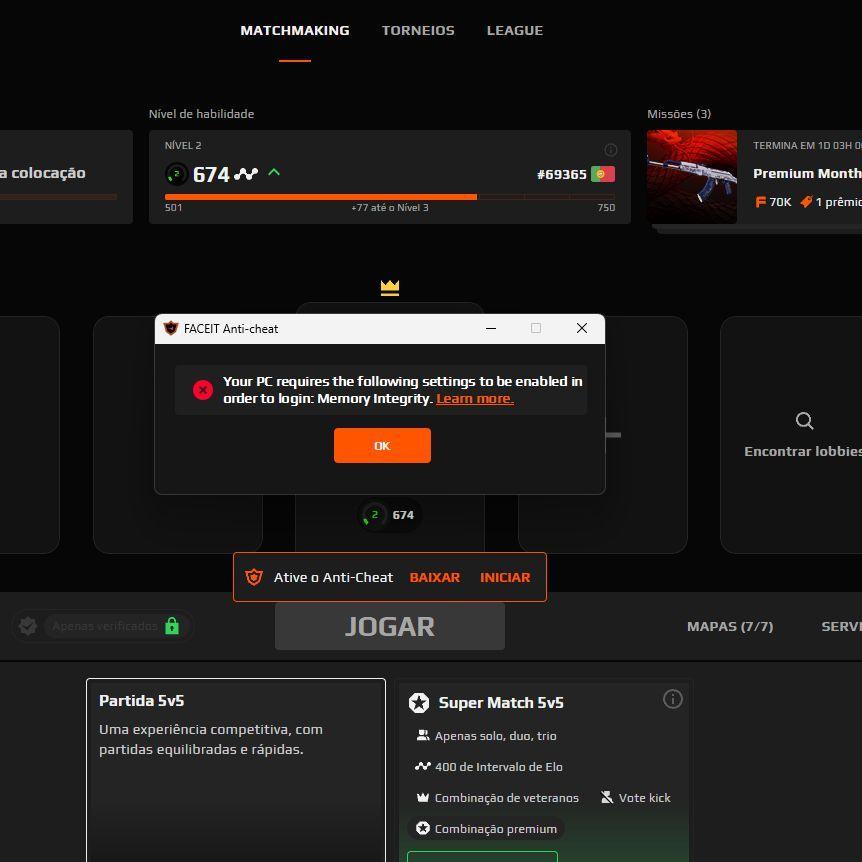Image resolution: width=862 pixels, height=862 pixels.
Task: Click the anti-cheat shield icon in banner
Action: 254,577
